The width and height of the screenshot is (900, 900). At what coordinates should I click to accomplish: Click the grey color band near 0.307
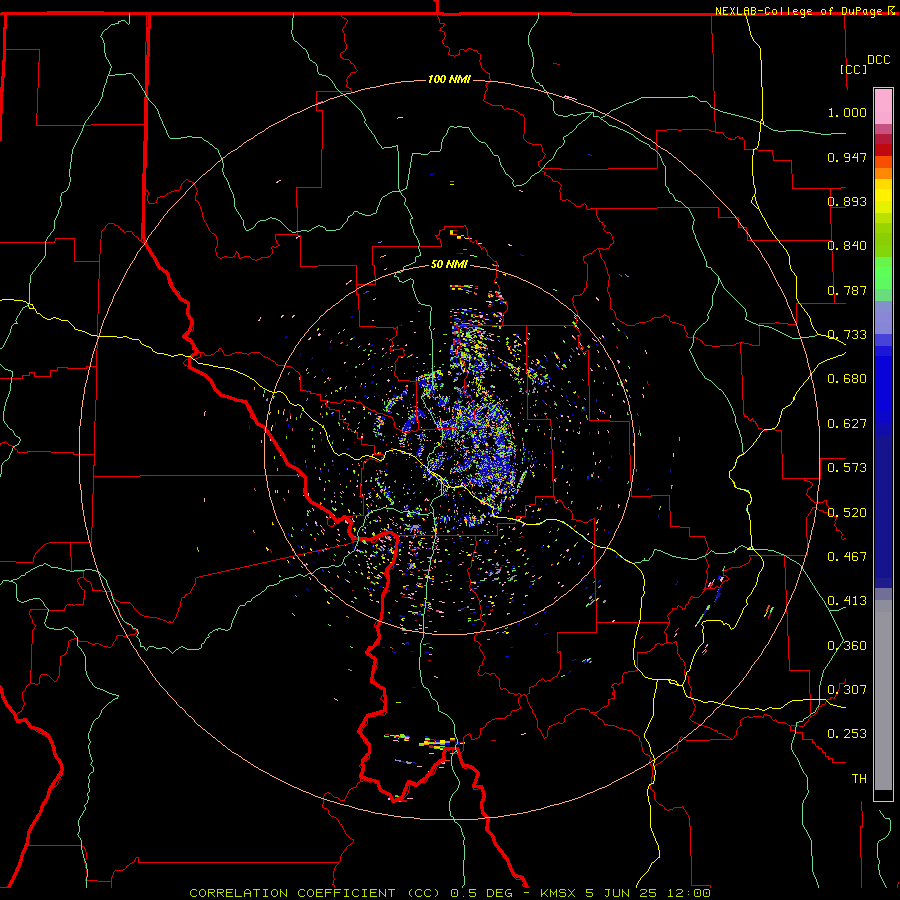pos(883,695)
